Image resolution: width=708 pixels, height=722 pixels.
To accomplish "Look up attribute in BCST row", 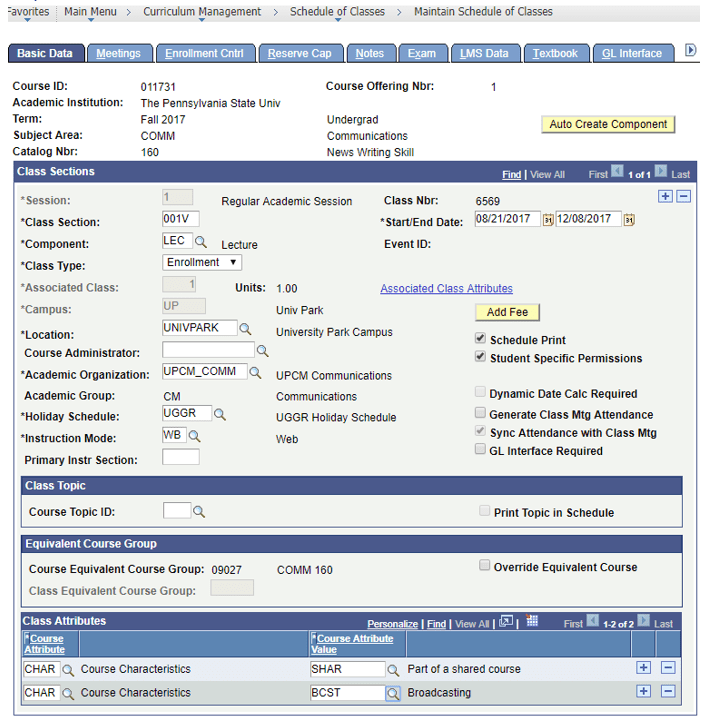I will 68,693.
